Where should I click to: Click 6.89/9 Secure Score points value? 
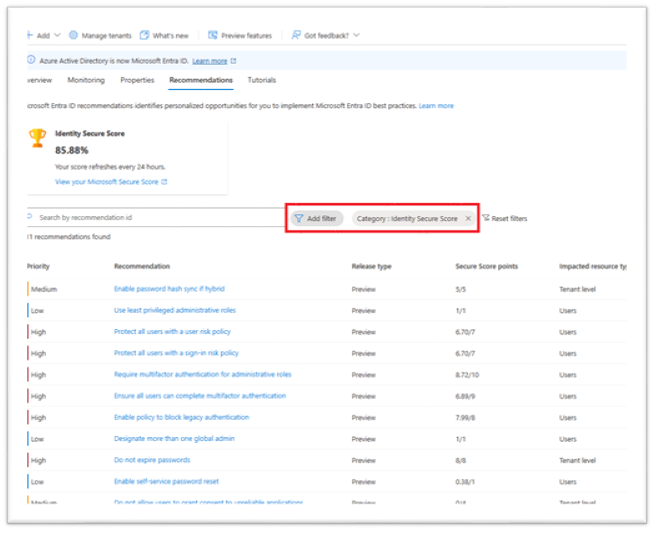tap(465, 396)
